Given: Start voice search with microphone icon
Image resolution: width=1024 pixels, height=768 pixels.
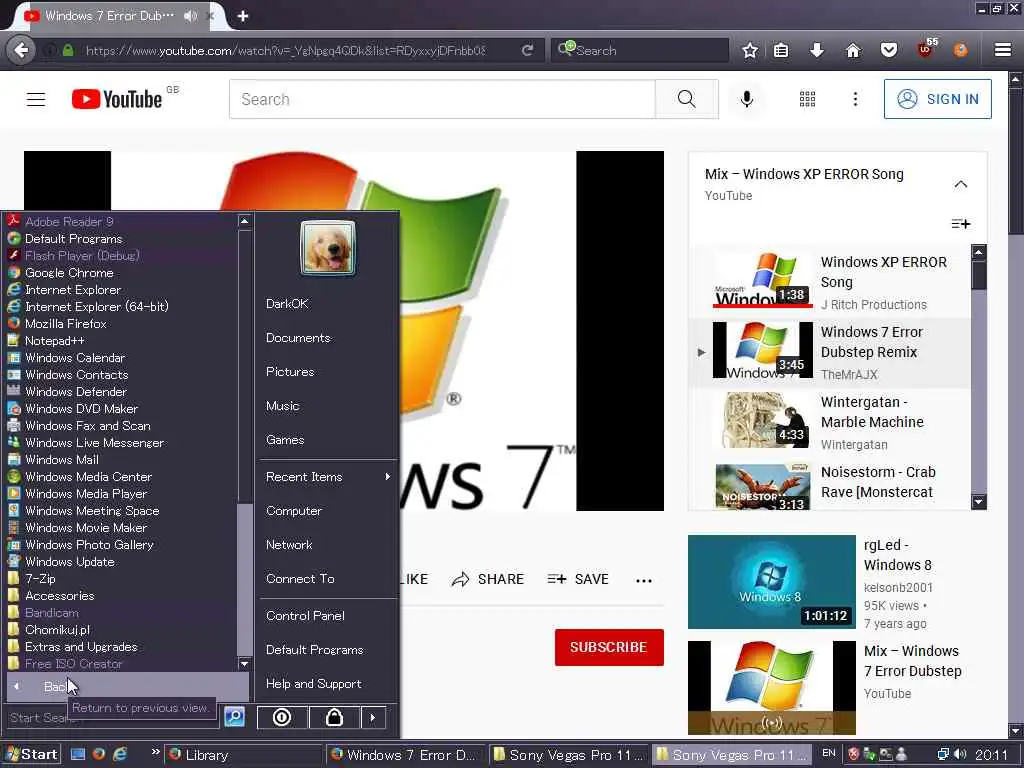Looking at the screenshot, I should [x=746, y=99].
